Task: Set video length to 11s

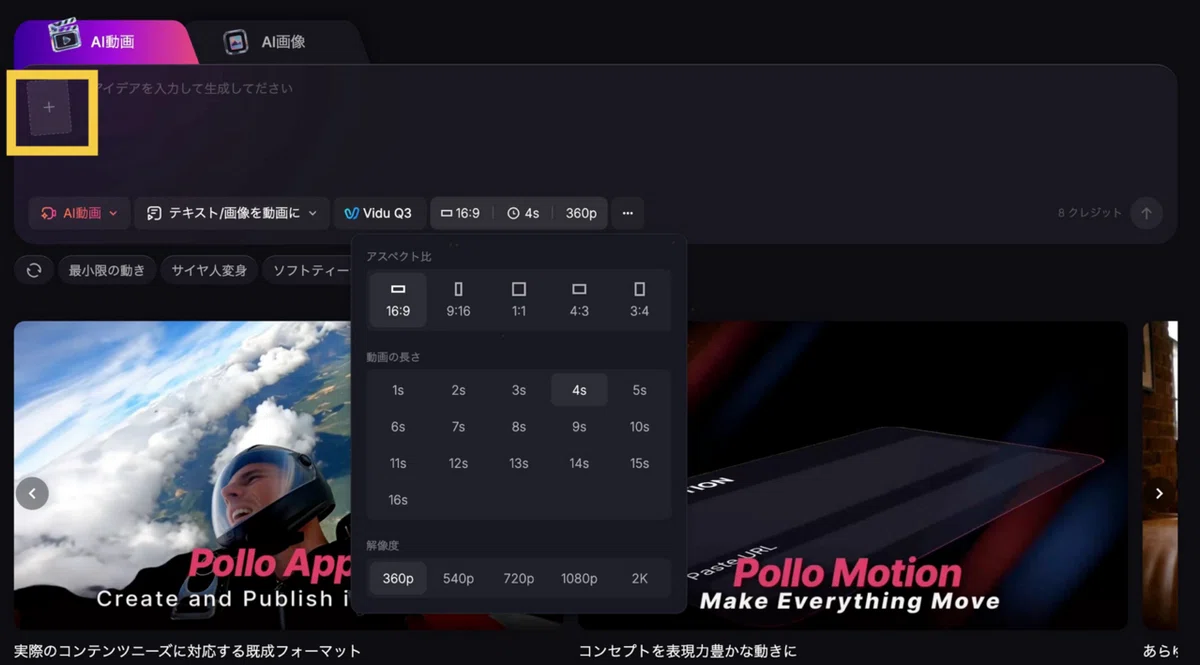Action: click(398, 463)
